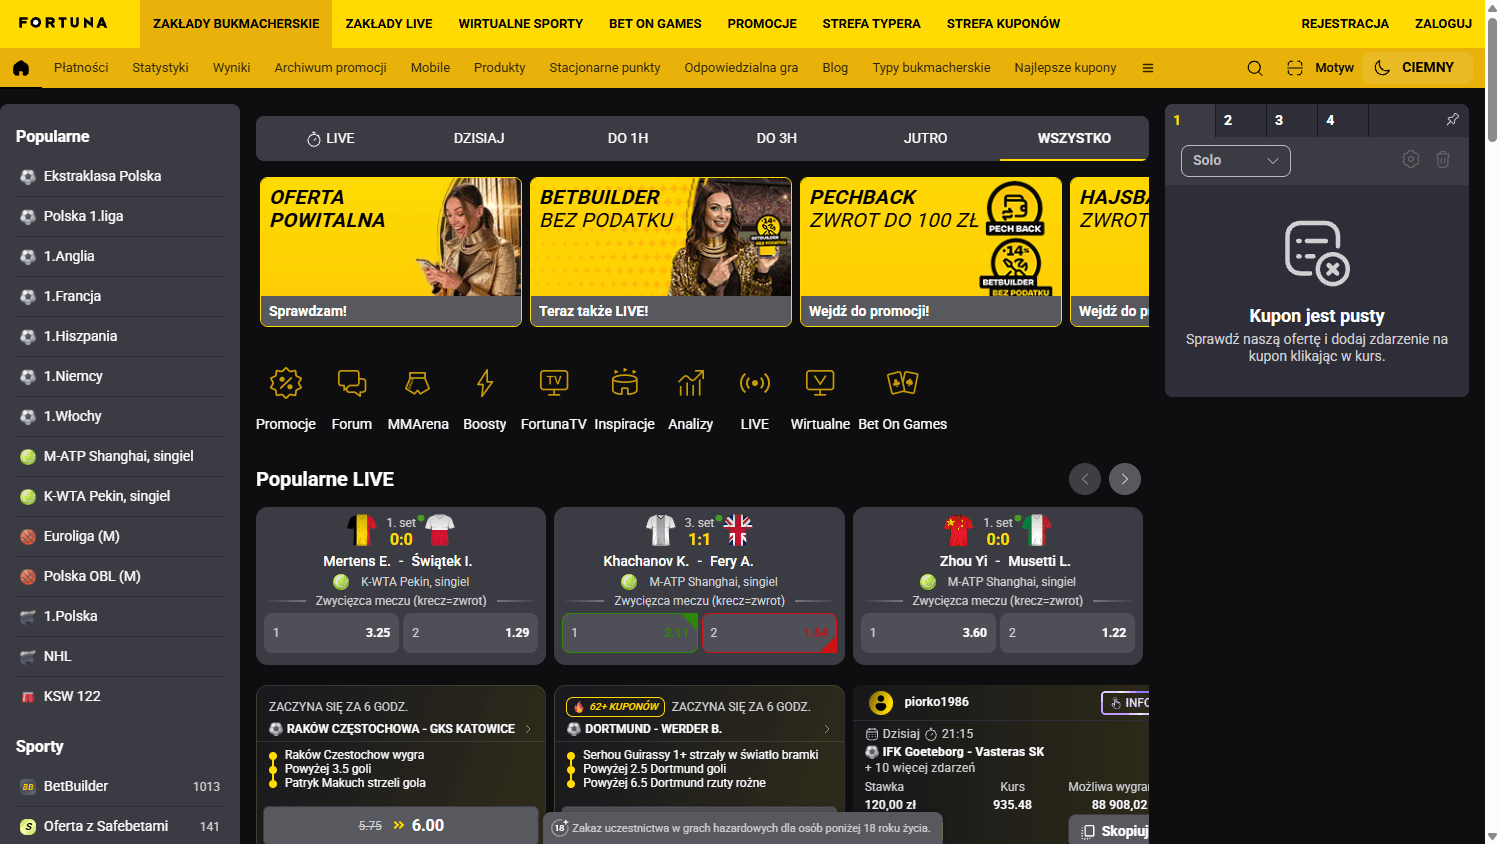Go to previous Popularne LIVE matches
1500x844 pixels.
[1085, 479]
